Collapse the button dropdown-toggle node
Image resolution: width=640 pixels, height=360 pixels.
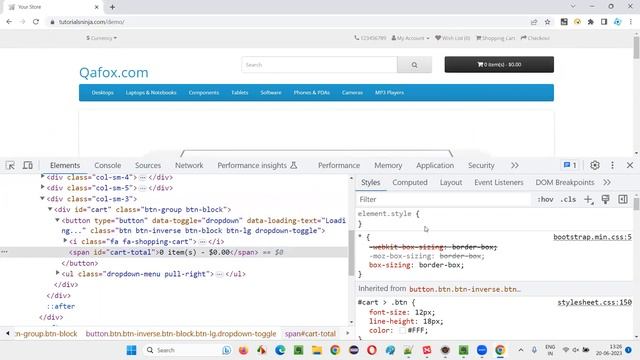(58, 220)
